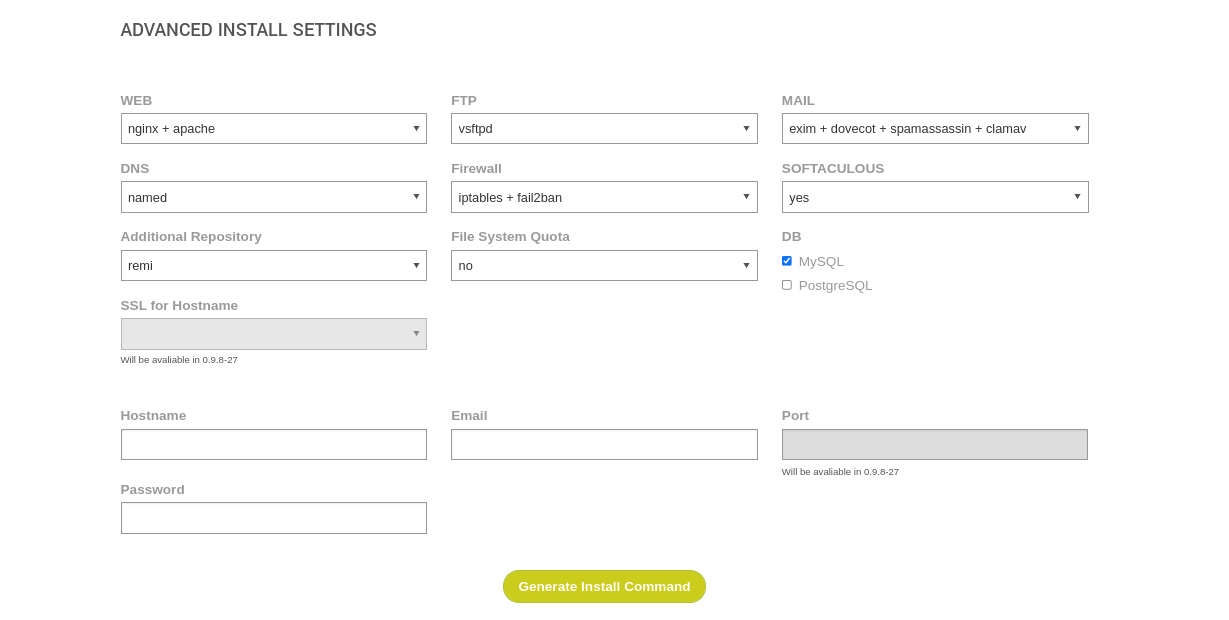The height and width of the screenshot is (620, 1229).
Task: Focus the Password input field
Action: click(274, 518)
